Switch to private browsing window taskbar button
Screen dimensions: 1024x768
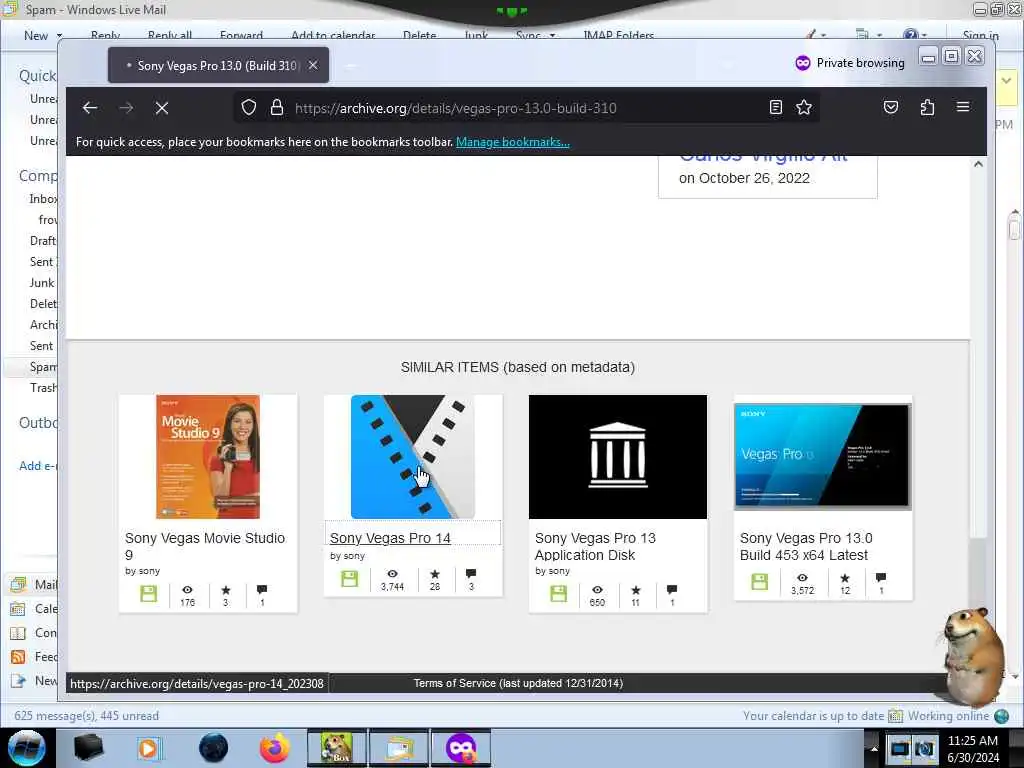[461, 748]
